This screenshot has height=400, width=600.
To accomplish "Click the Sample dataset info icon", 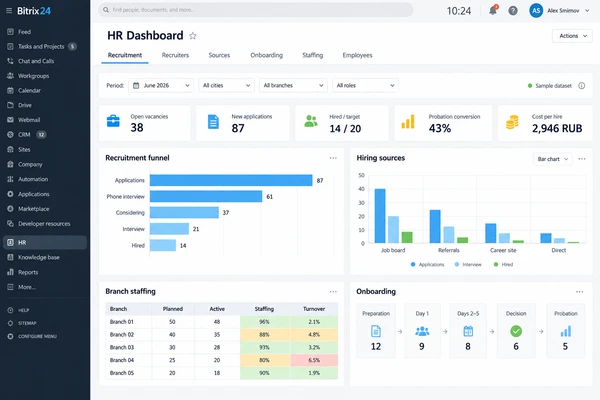I will (x=582, y=86).
